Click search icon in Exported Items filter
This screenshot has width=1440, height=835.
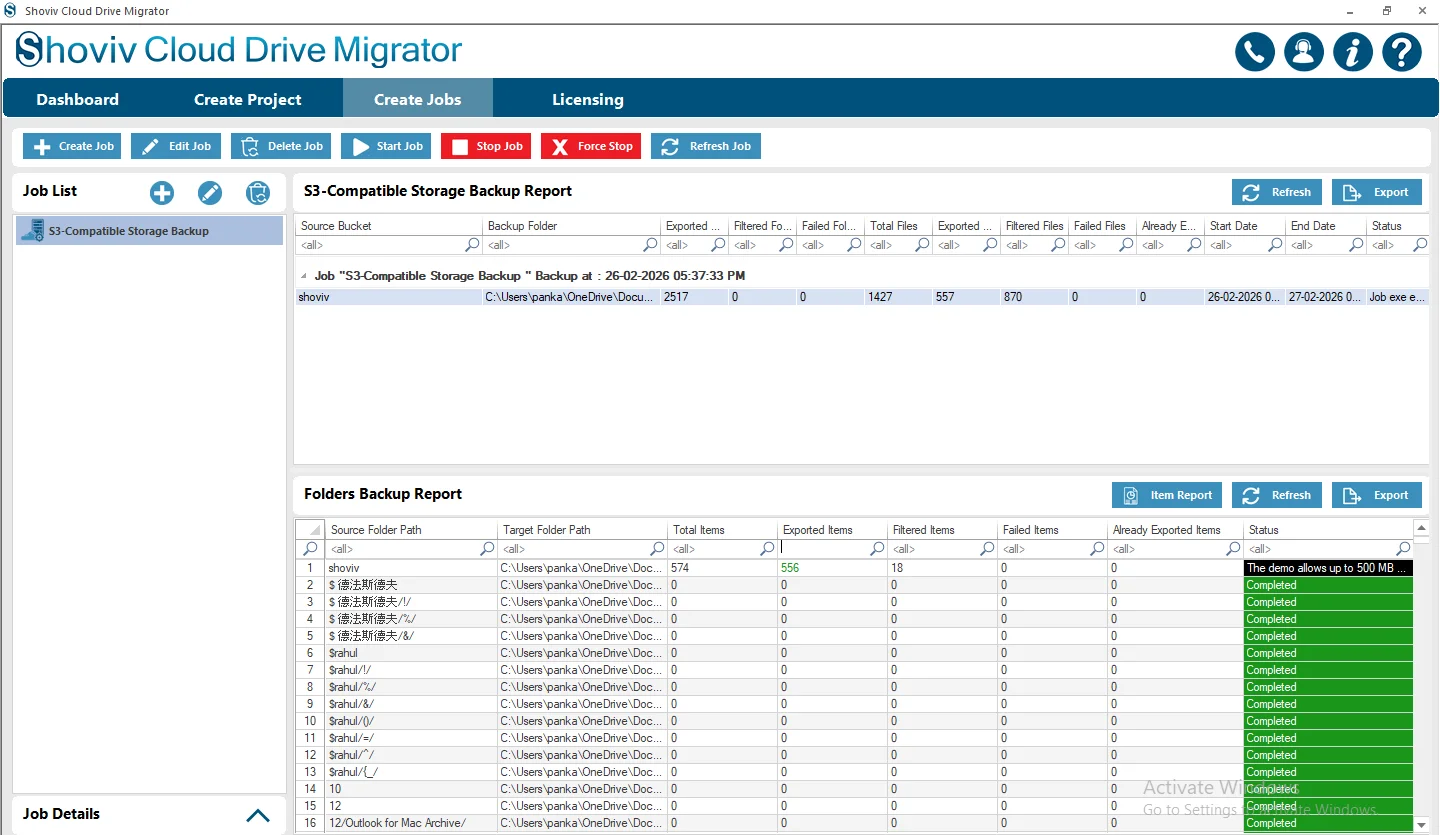[x=877, y=549]
